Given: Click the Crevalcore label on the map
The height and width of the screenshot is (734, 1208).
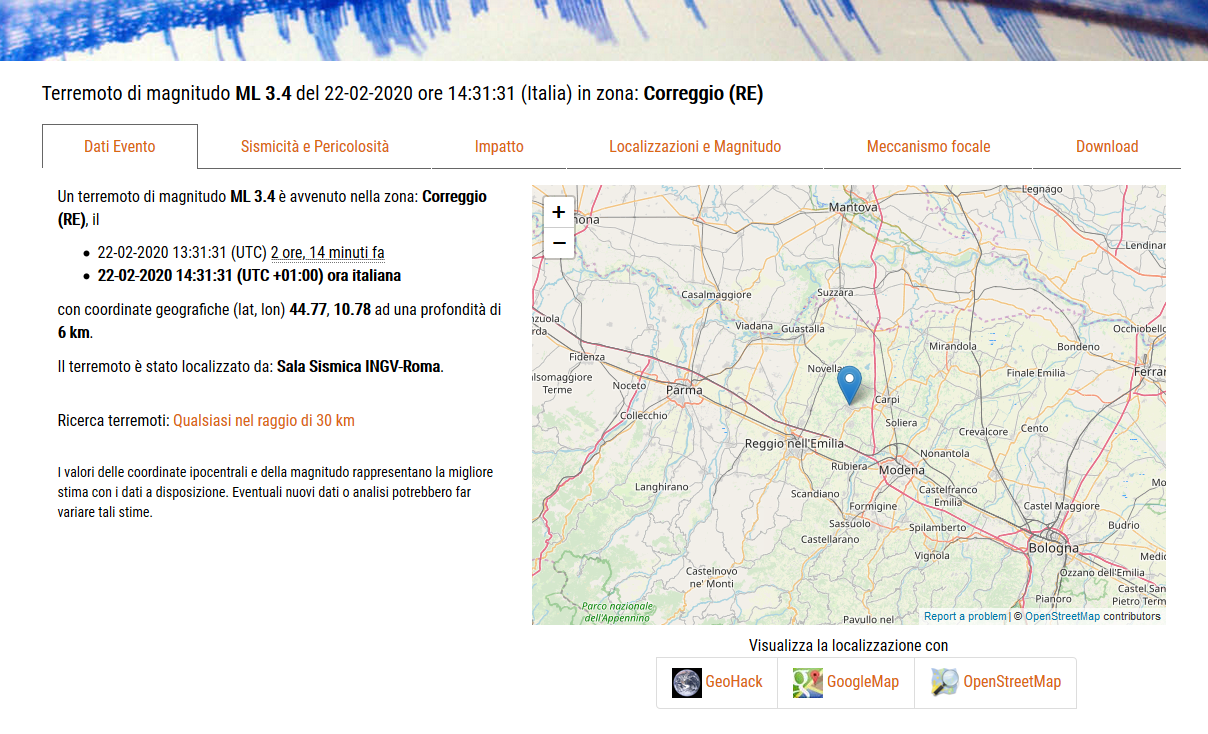Looking at the screenshot, I should click(983, 432).
